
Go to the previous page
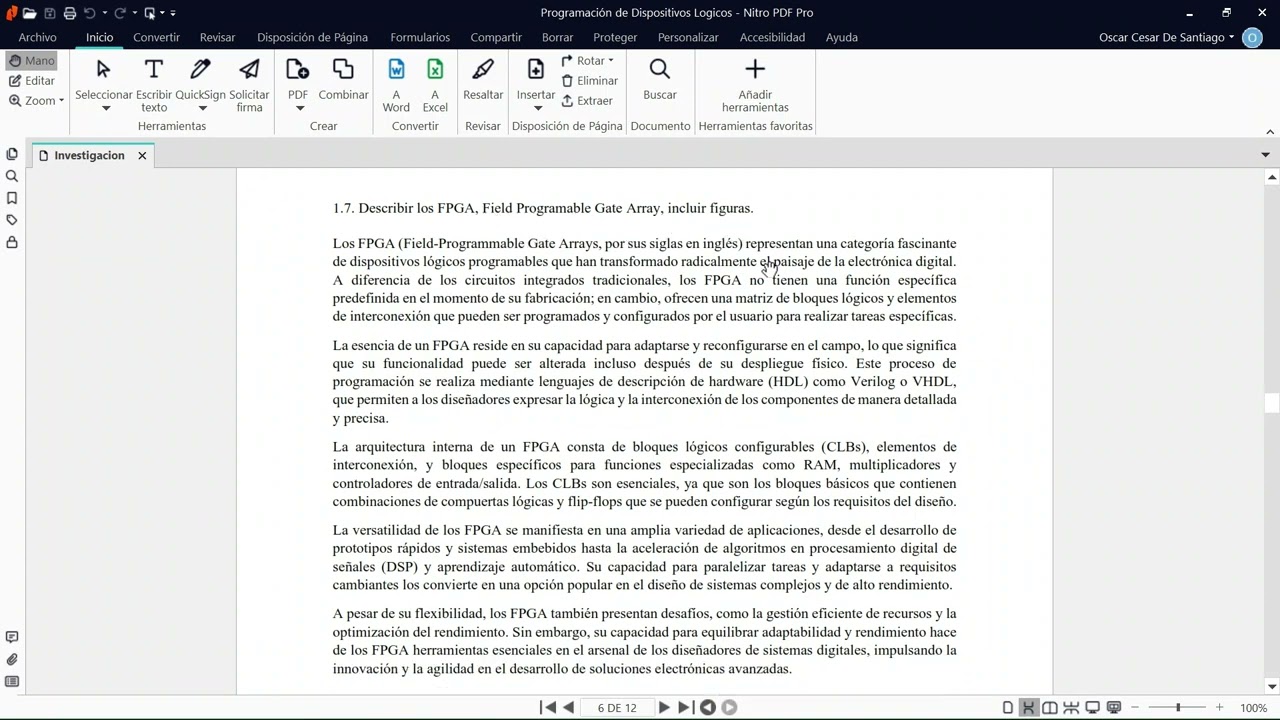point(569,707)
